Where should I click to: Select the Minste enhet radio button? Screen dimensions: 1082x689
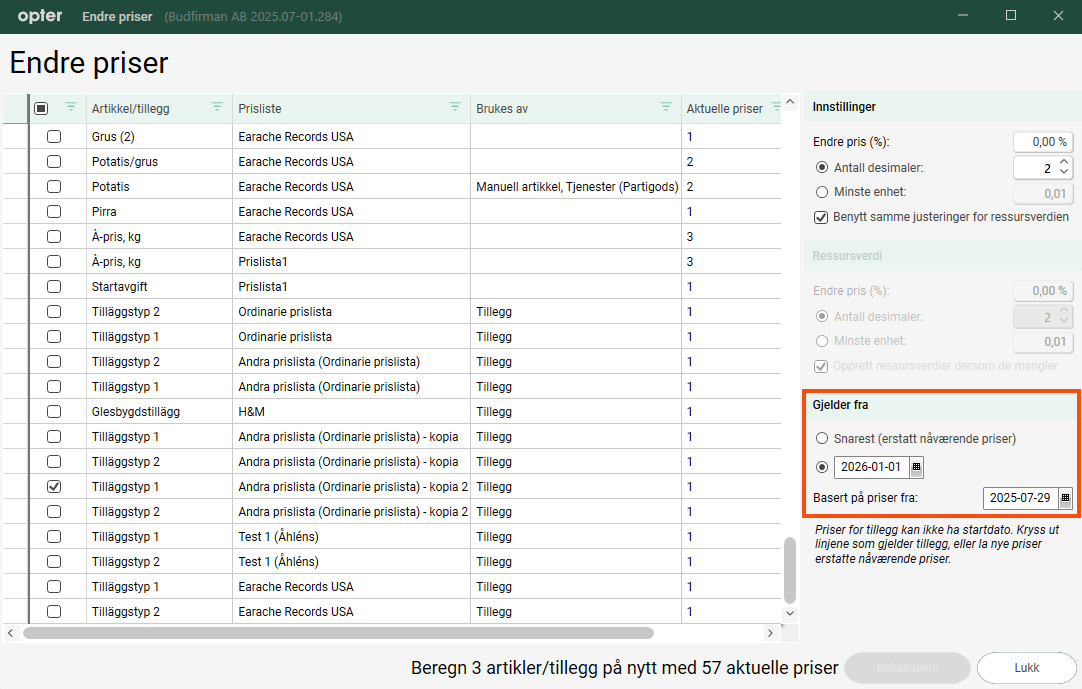pos(822,192)
